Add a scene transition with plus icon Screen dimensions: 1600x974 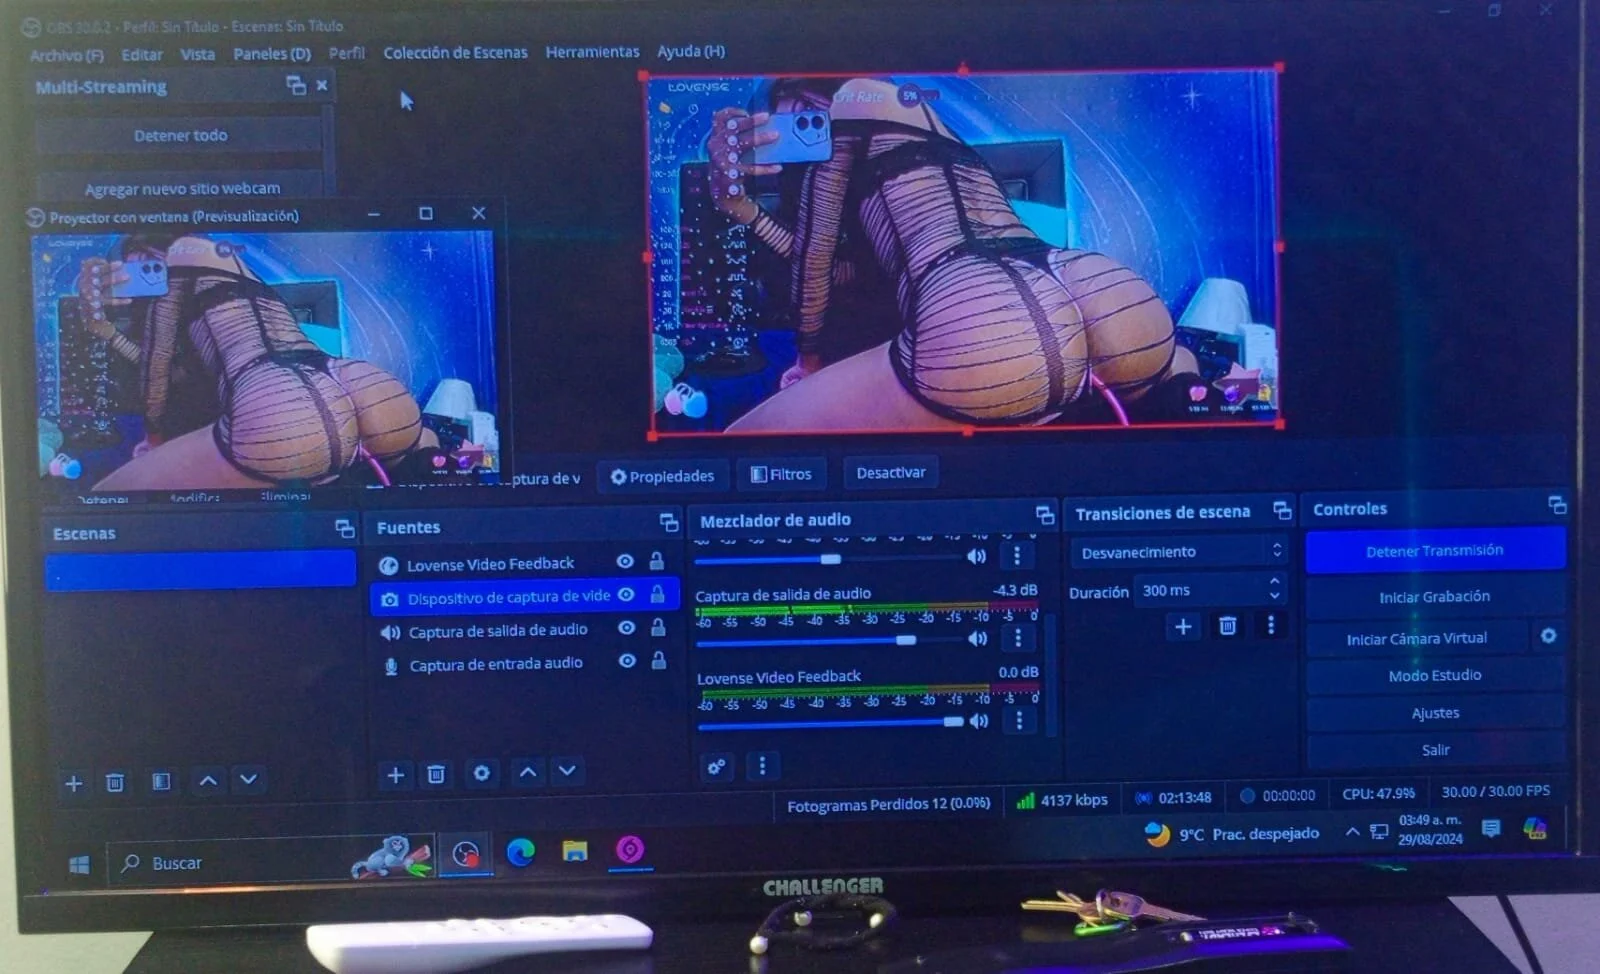tap(1183, 627)
